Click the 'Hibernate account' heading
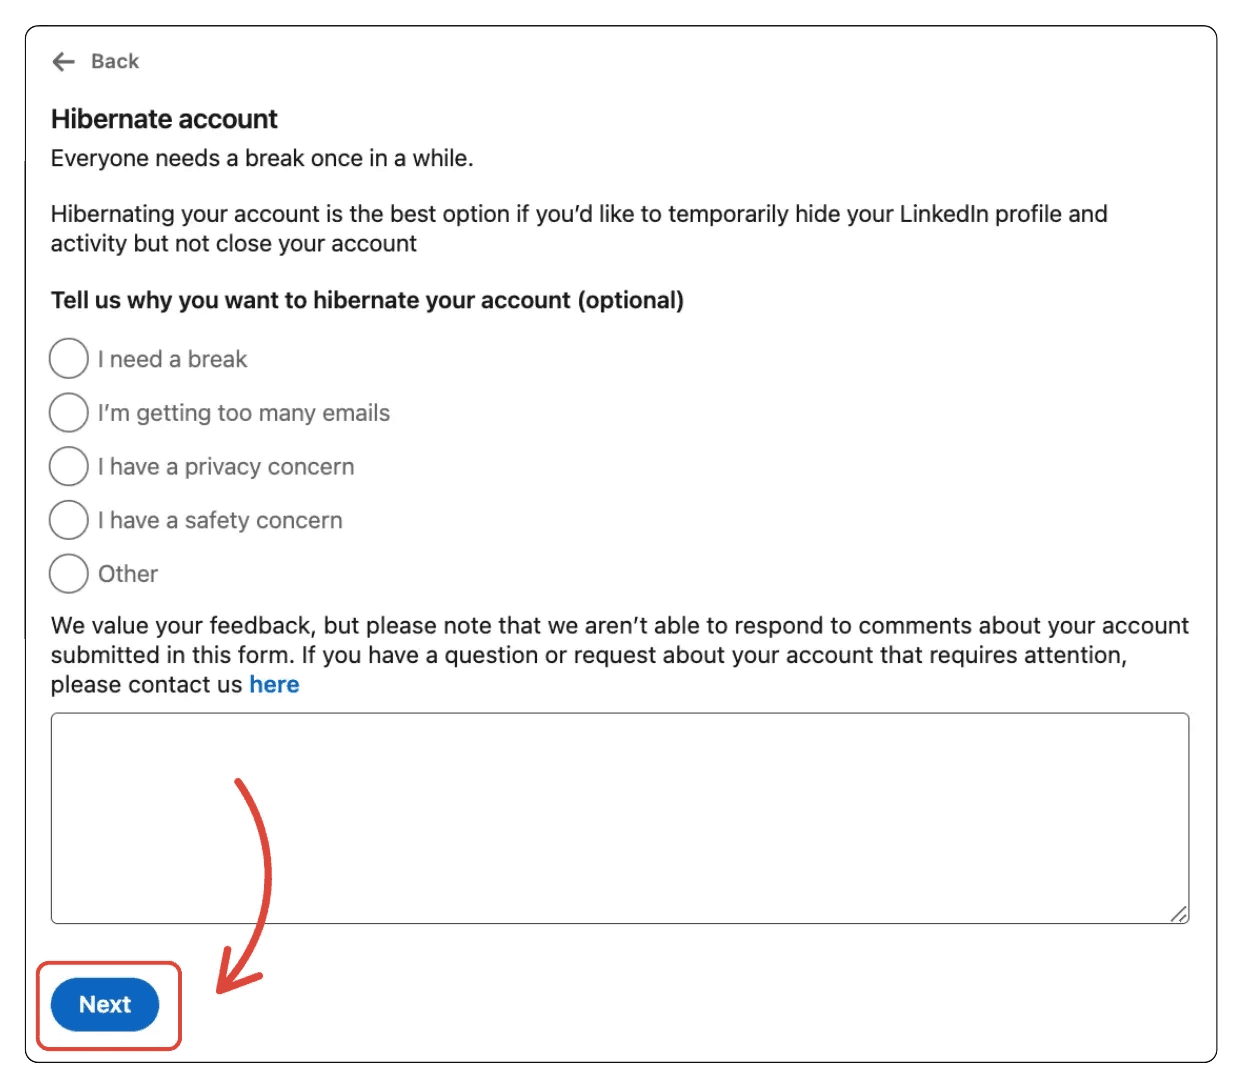 coord(164,119)
